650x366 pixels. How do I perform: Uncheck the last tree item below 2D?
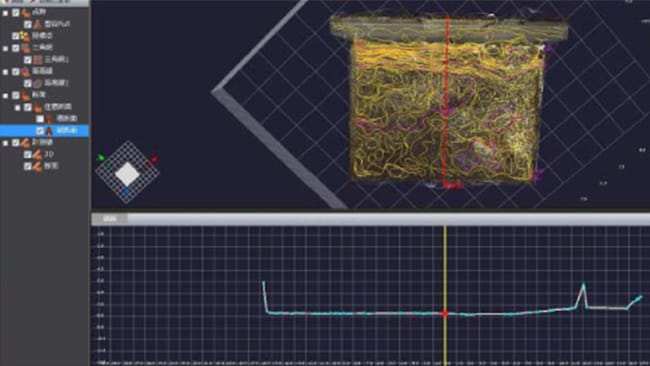coord(27,166)
